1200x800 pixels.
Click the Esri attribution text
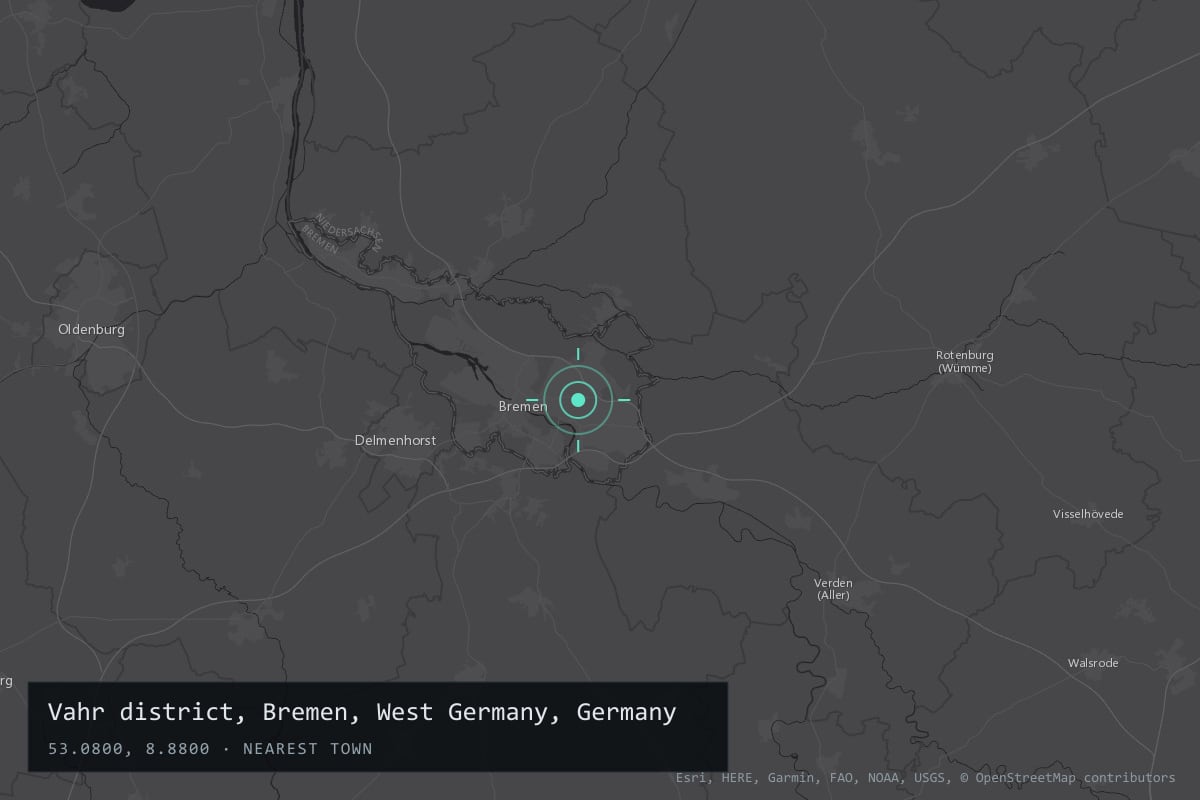pos(692,778)
